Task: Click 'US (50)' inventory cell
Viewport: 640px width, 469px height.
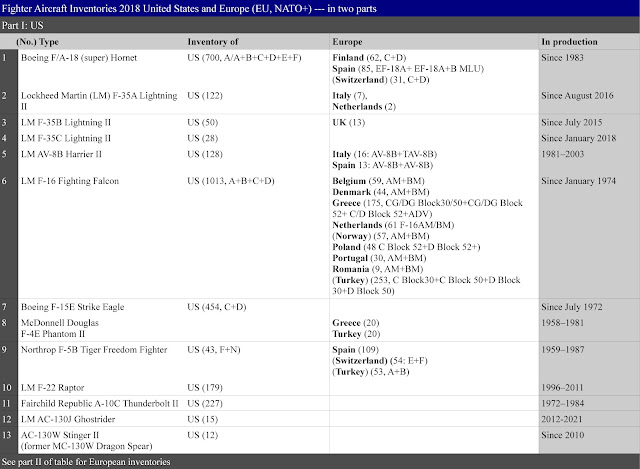Action: 202,122
